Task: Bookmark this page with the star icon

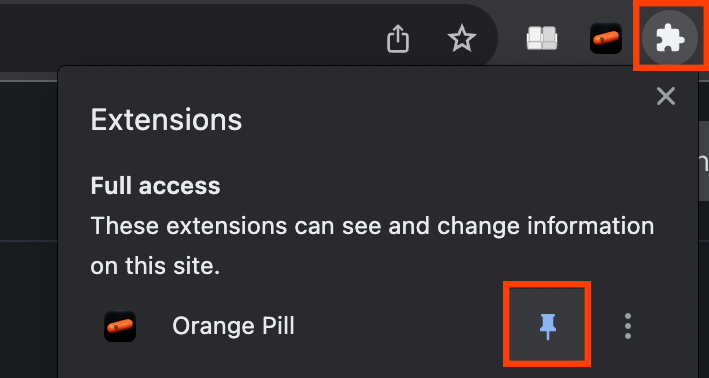Action: [462, 38]
